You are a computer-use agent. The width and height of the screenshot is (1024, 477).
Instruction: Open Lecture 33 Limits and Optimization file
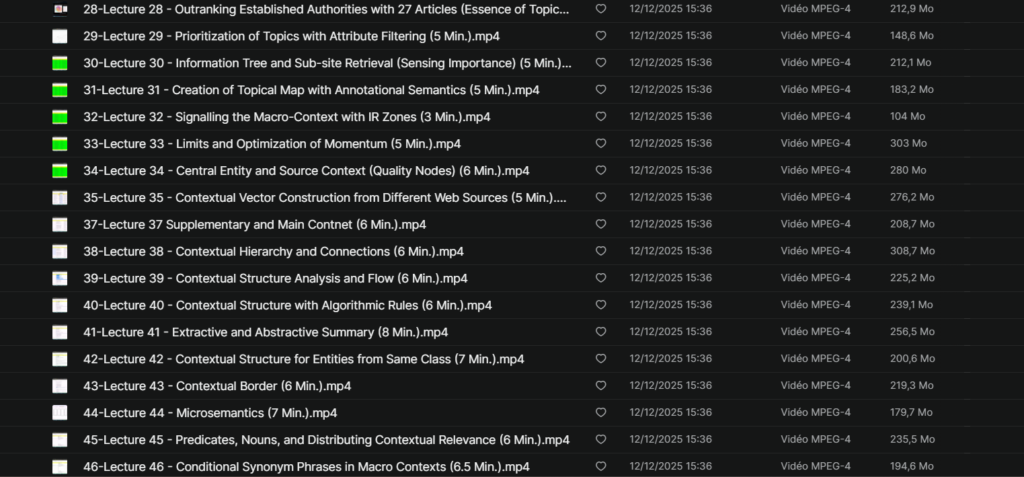[x=272, y=144]
